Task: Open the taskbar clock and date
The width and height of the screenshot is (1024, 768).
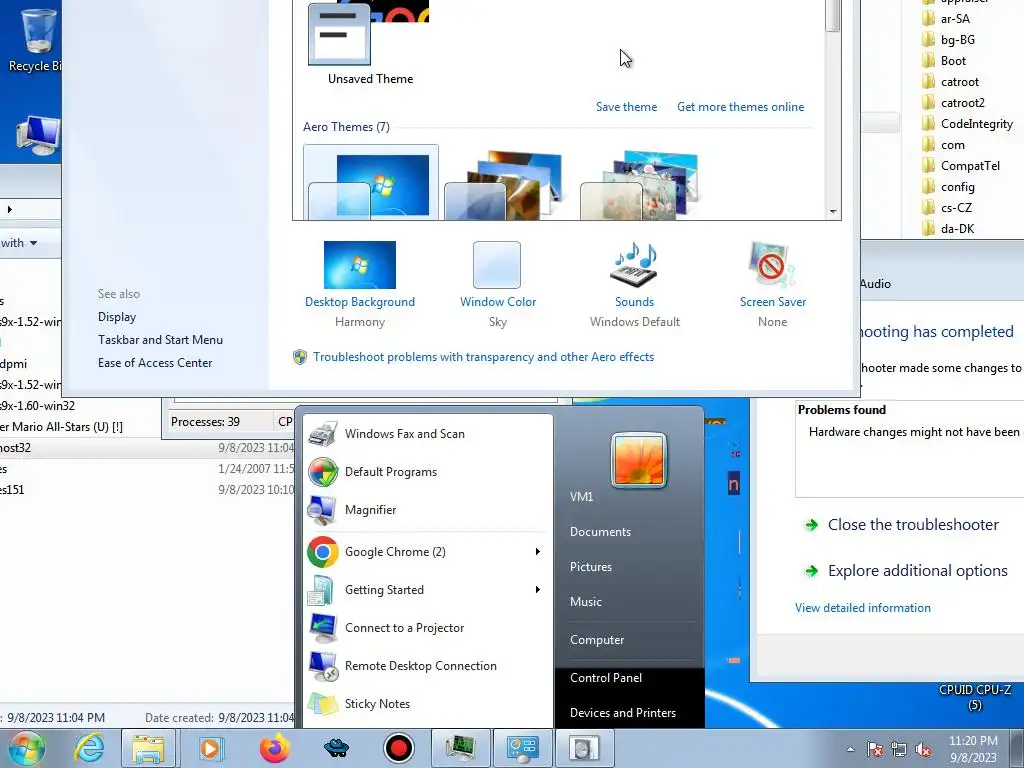Action: point(973,749)
